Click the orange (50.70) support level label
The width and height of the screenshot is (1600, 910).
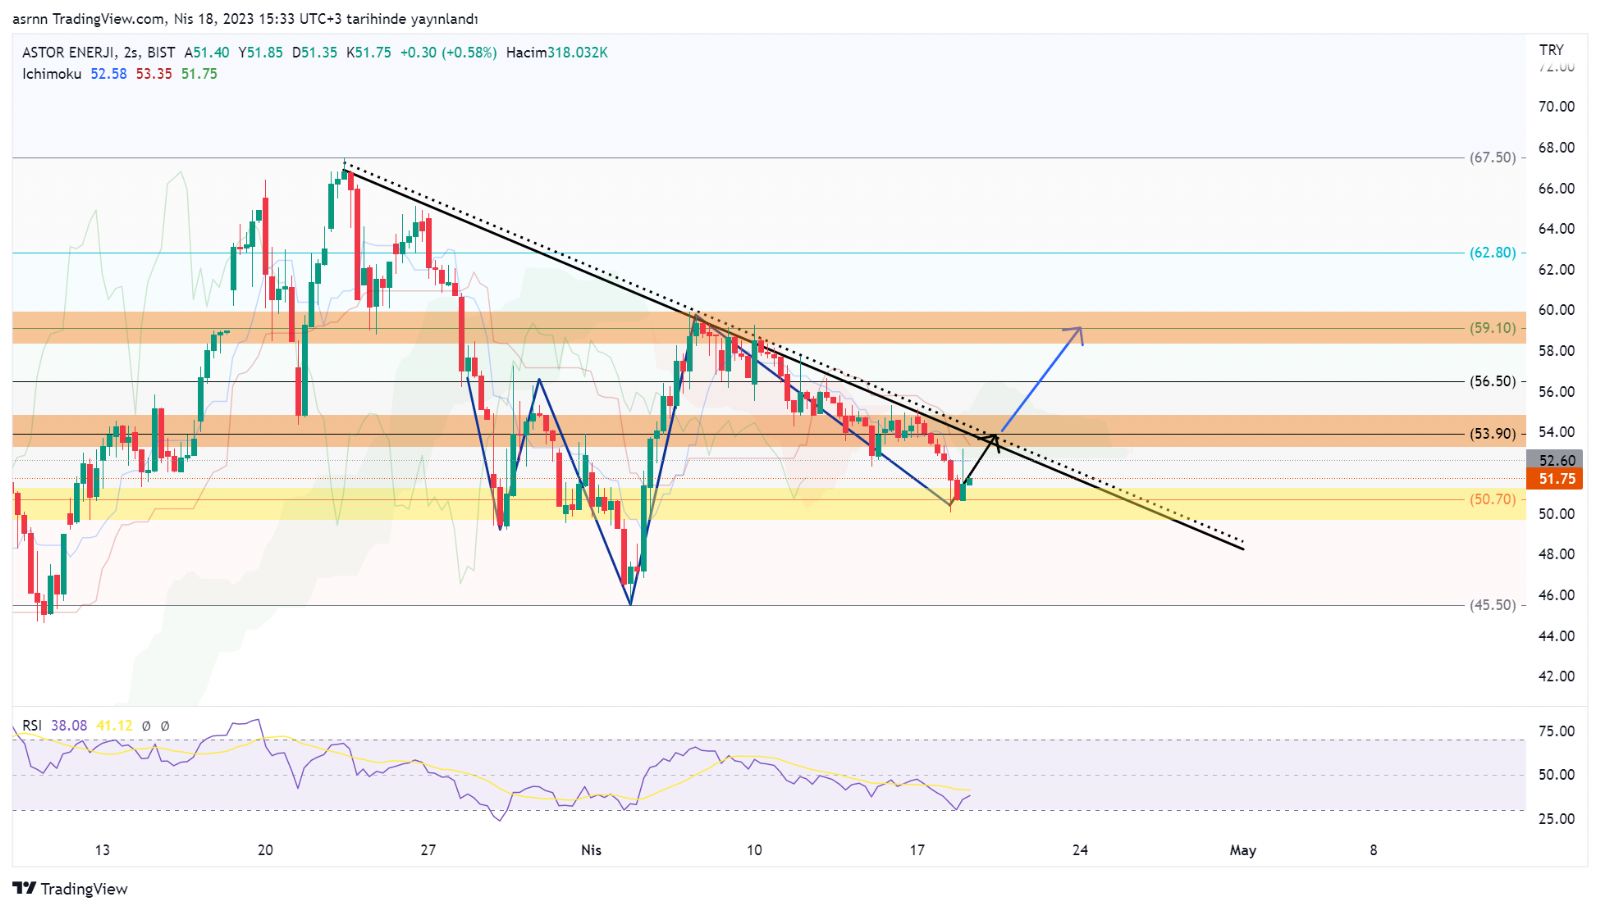coord(1492,498)
